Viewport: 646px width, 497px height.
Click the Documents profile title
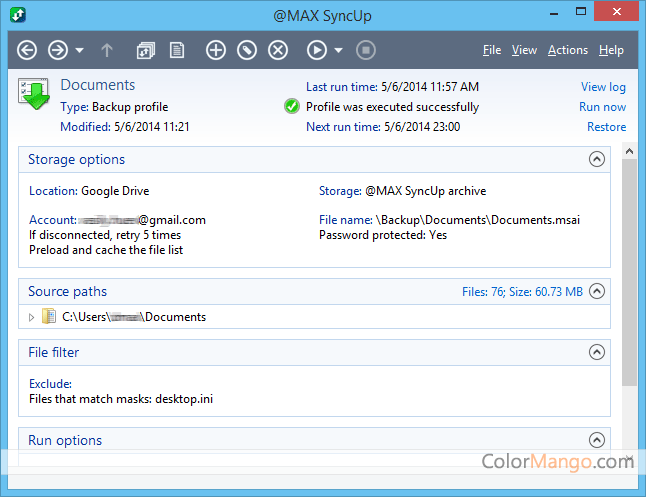[98, 85]
